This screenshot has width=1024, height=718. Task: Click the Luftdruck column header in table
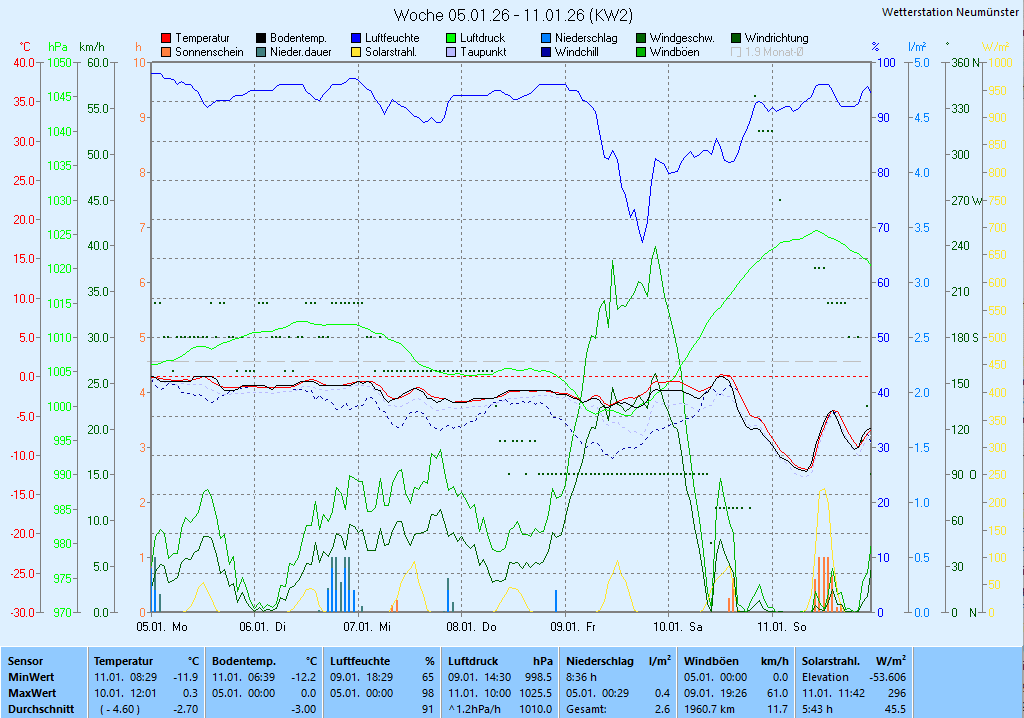[x=473, y=661]
